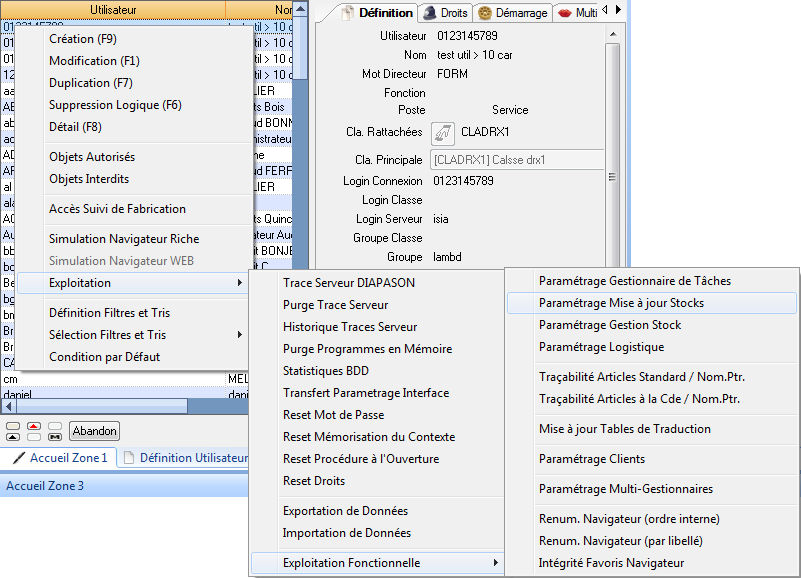Select Reset Mot de Passe
Image resolution: width=801 pixels, height=578 pixels.
(333, 415)
